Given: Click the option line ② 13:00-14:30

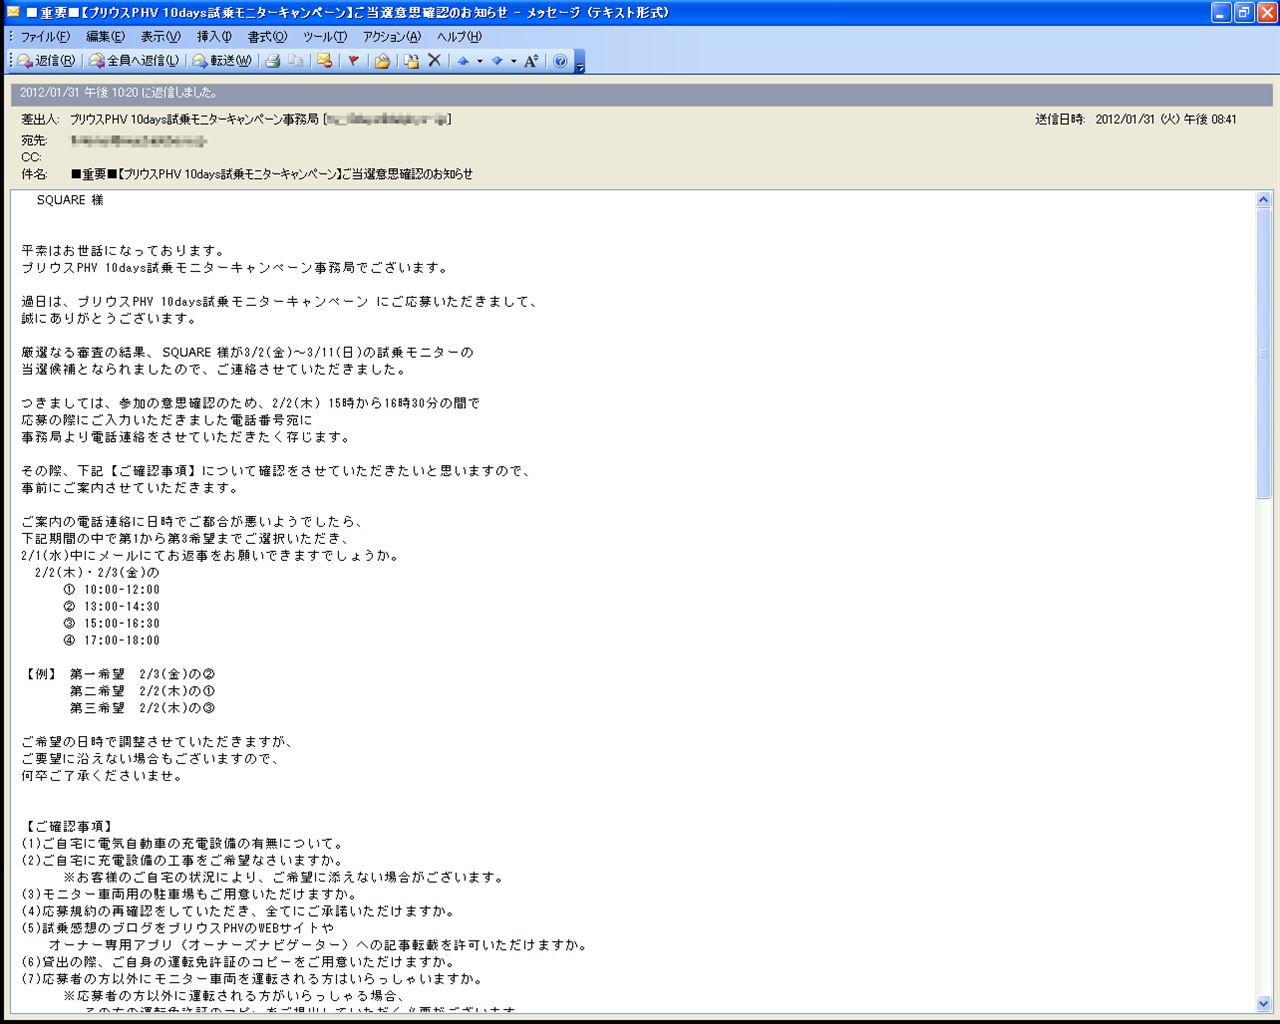Looking at the screenshot, I should point(111,607).
